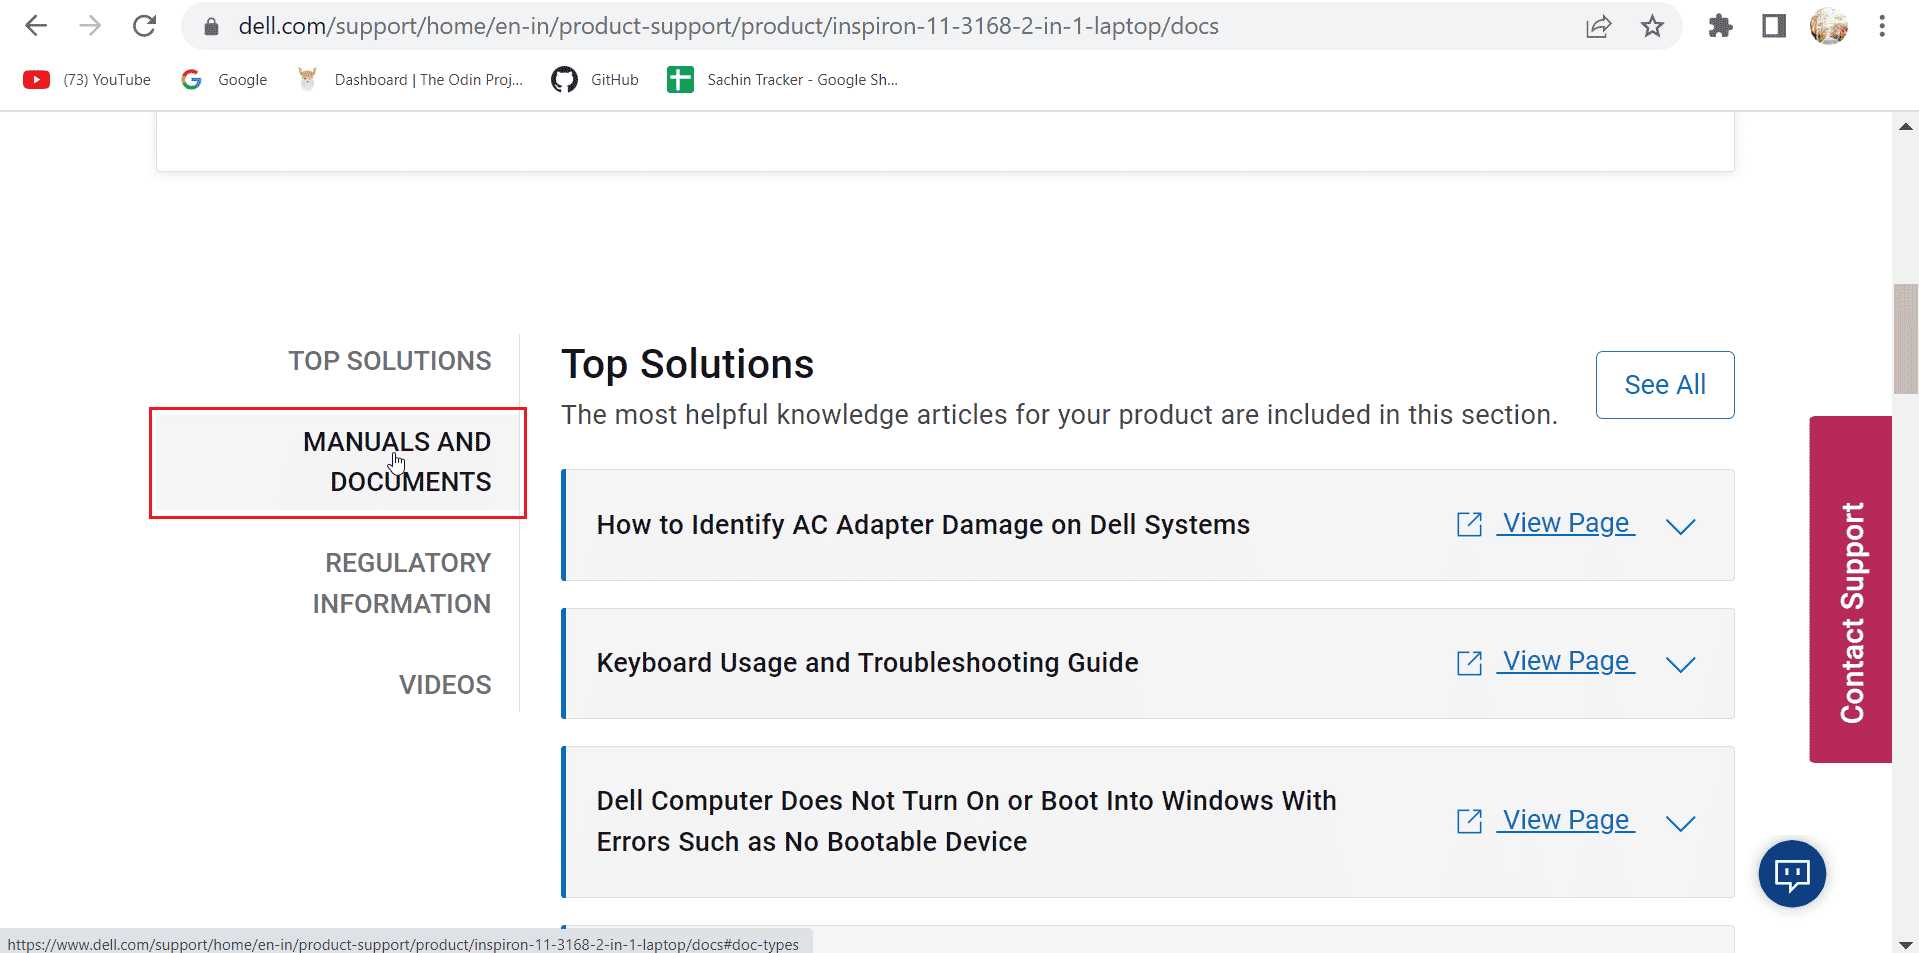Image resolution: width=1919 pixels, height=953 pixels.
Task: Open View Page for Keyboard Usage guide
Action: [x=1566, y=661]
